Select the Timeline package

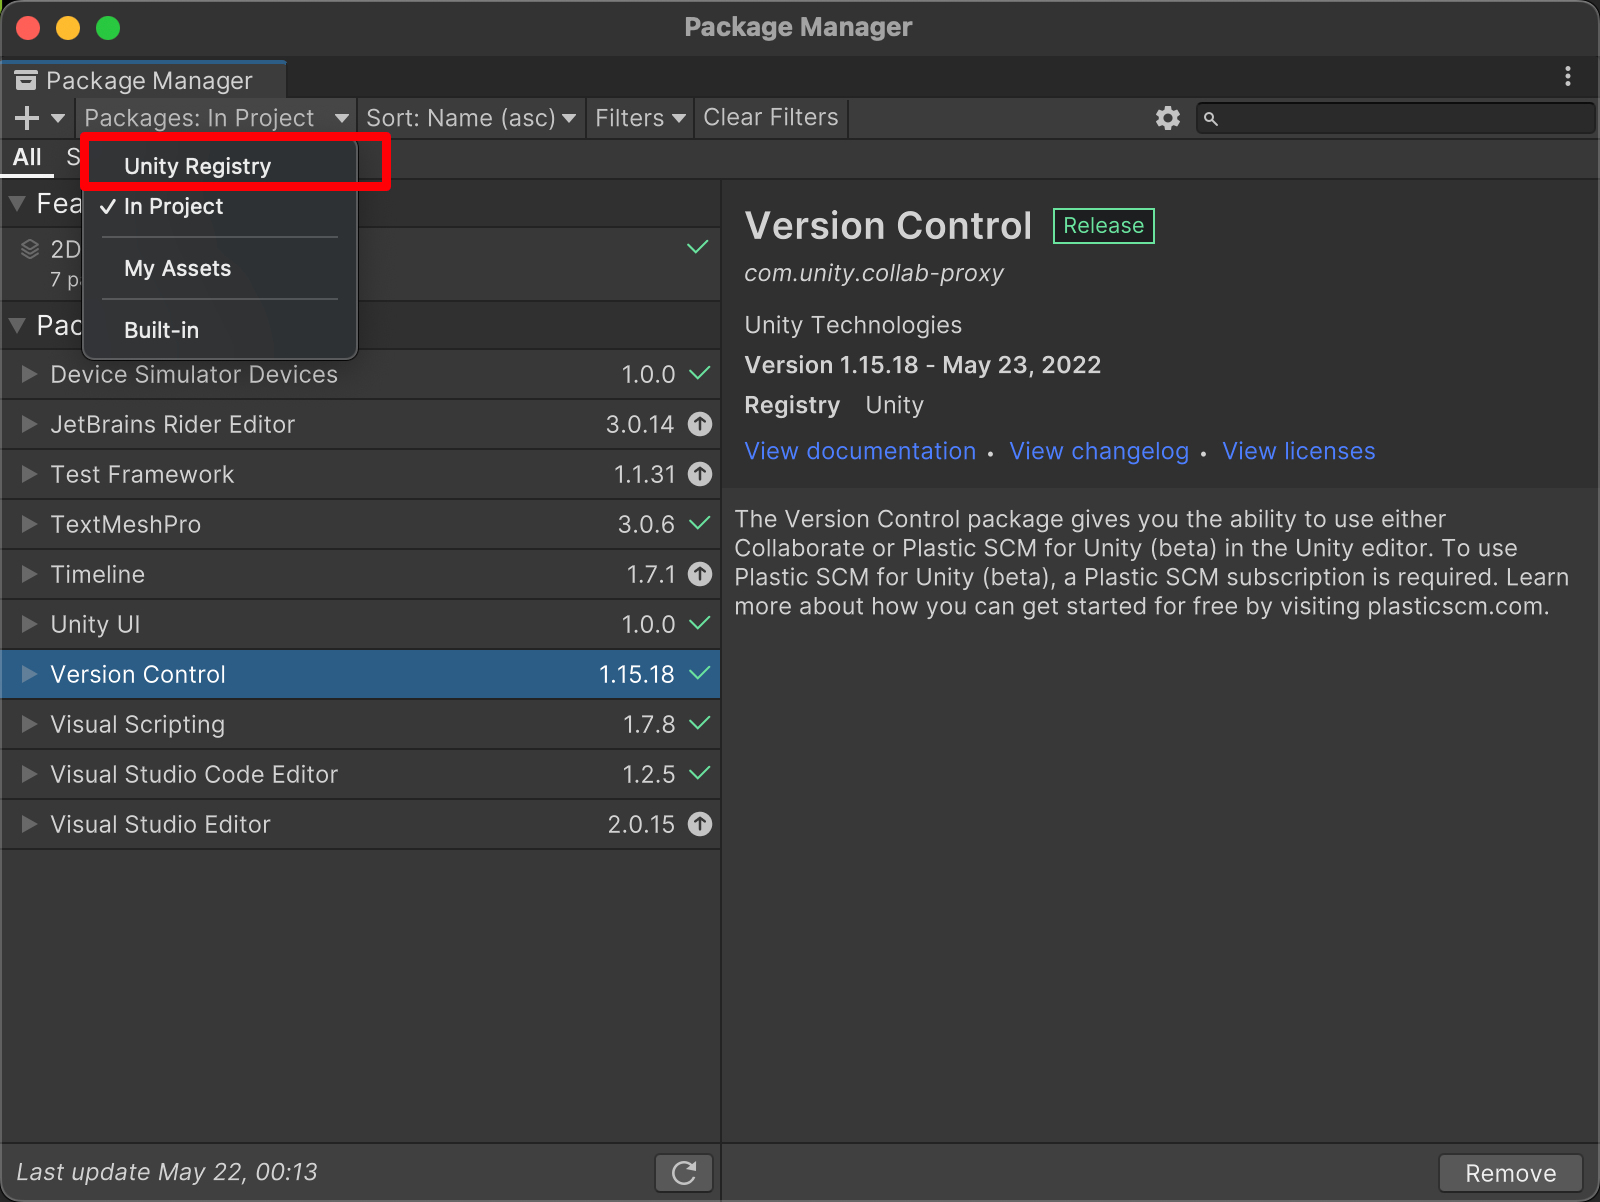(360, 574)
